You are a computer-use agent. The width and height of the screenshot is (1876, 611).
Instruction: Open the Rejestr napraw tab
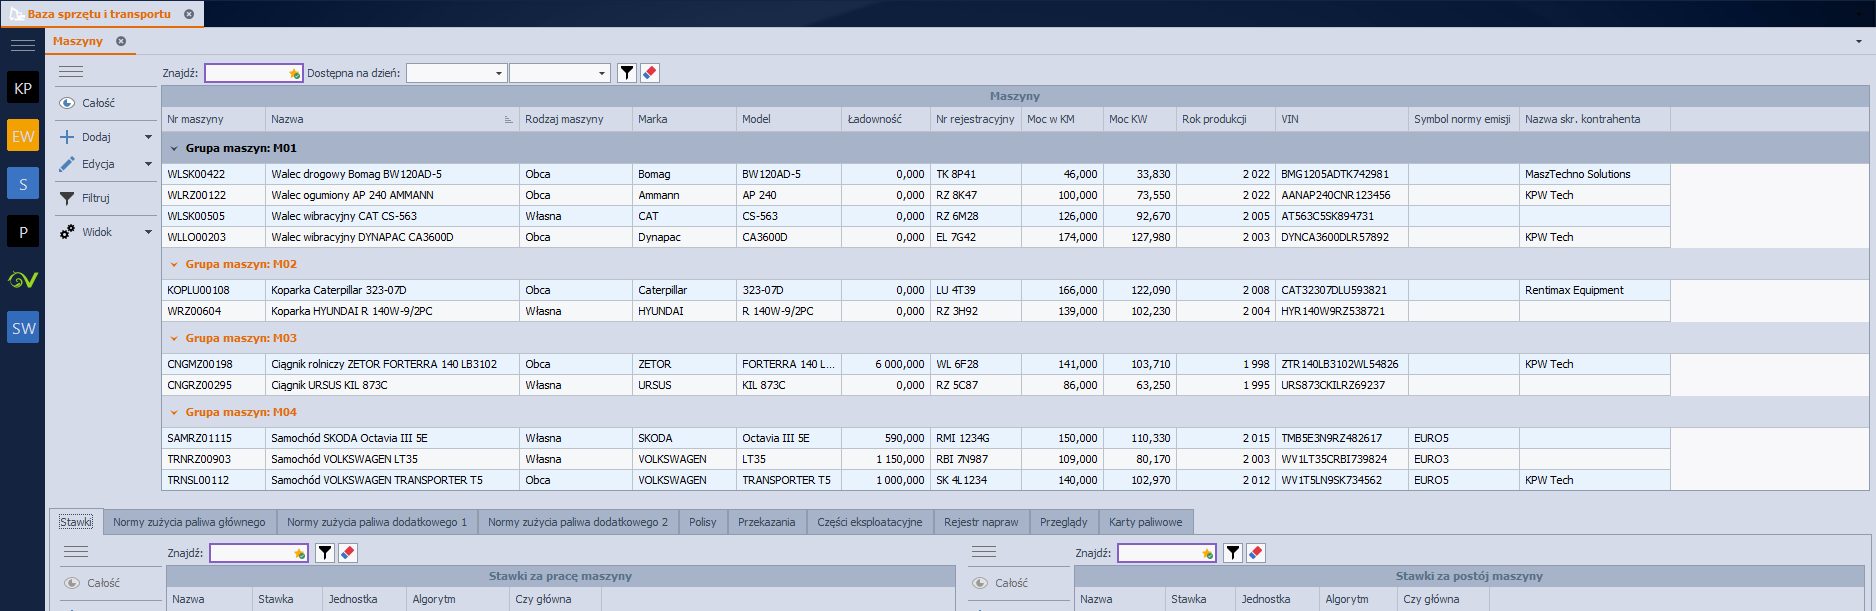pos(980,522)
